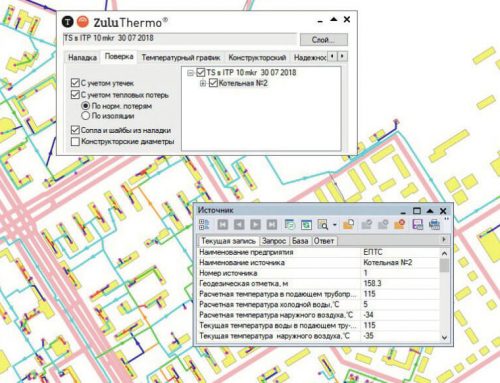Click the refresh table icon
The height and width of the screenshot is (383, 500).
point(306,224)
